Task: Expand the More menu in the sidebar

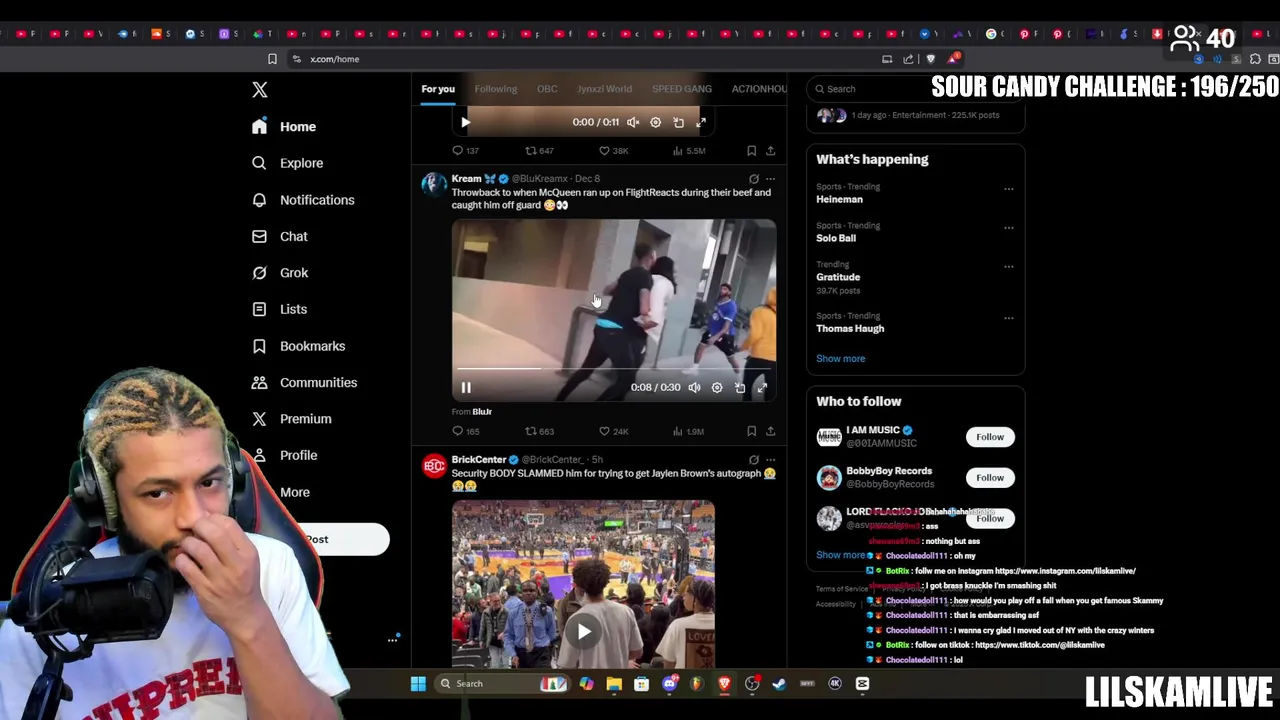Action: coord(294,492)
